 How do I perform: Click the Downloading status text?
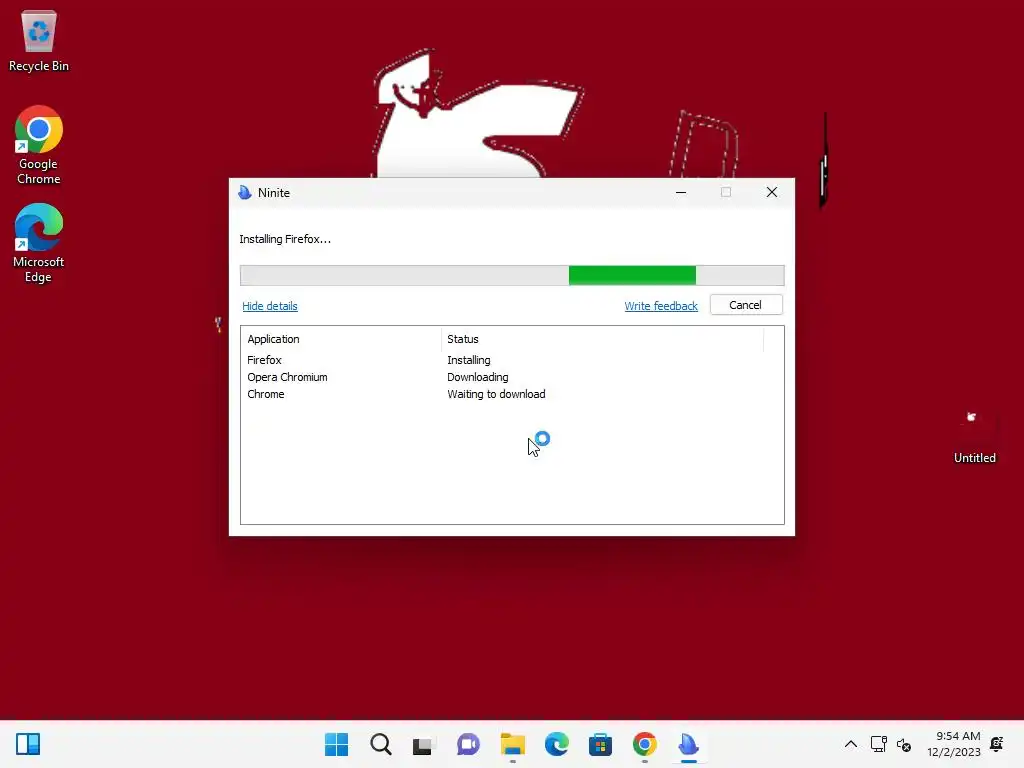[477, 377]
